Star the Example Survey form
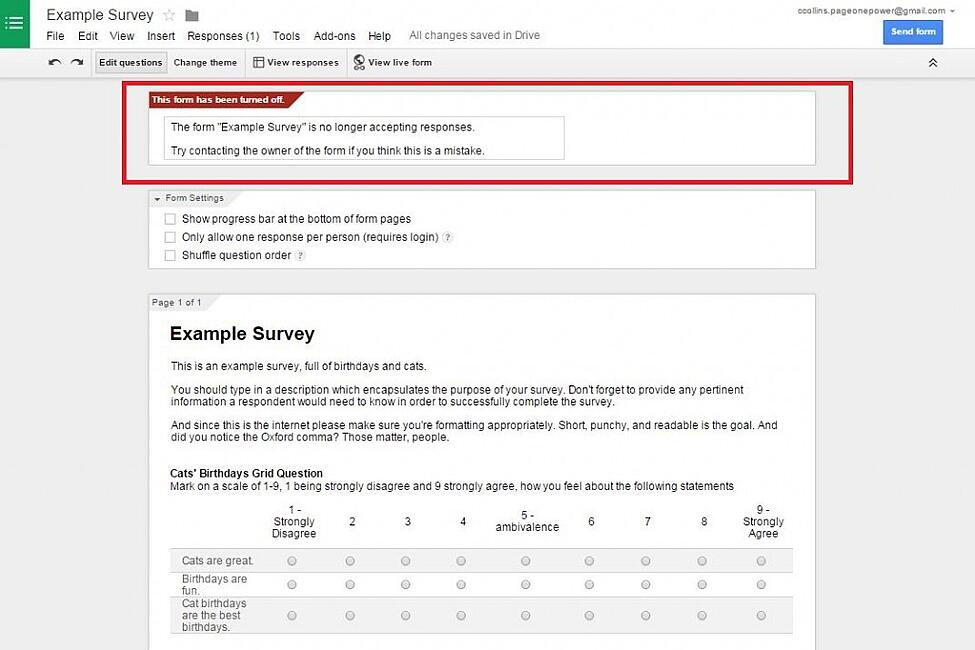Viewport: 975px width, 650px height. pyautogui.click(x=170, y=14)
